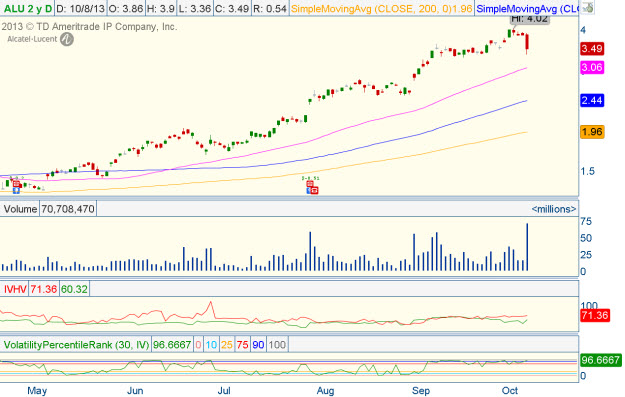Click the L: 3.36 low value
The image size is (625, 397).
pos(194,8)
